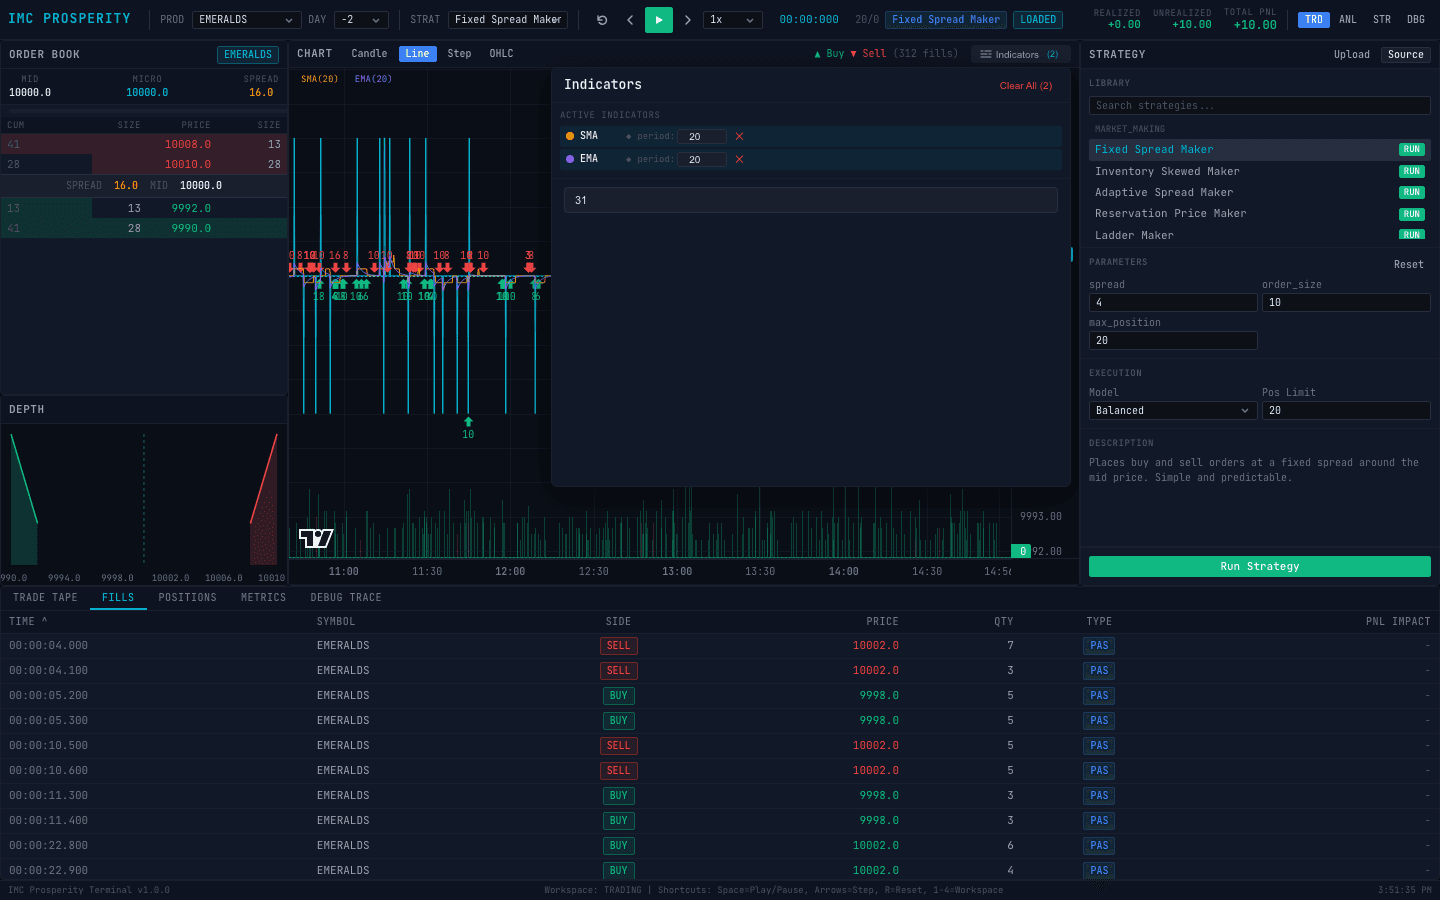Step backward with the left chevron

pos(630,20)
